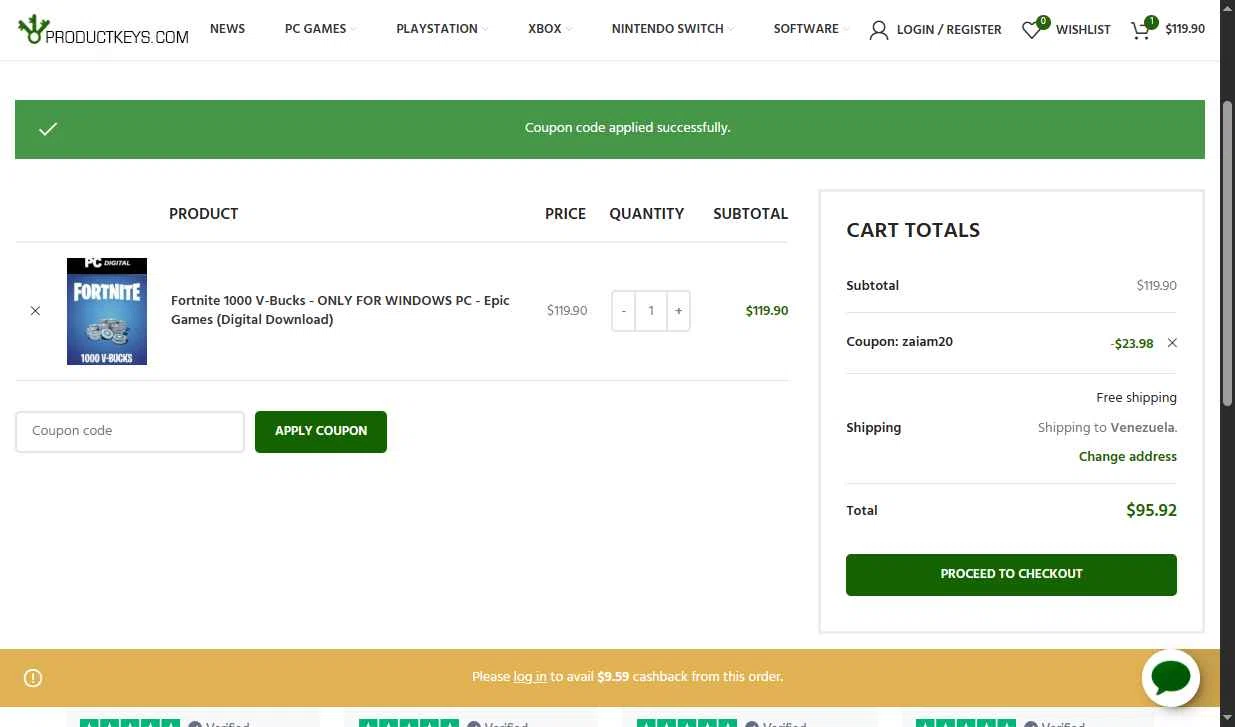Click 'Coupon code applied successfully' message
Screen dimensions: 1235x727
(628, 128)
